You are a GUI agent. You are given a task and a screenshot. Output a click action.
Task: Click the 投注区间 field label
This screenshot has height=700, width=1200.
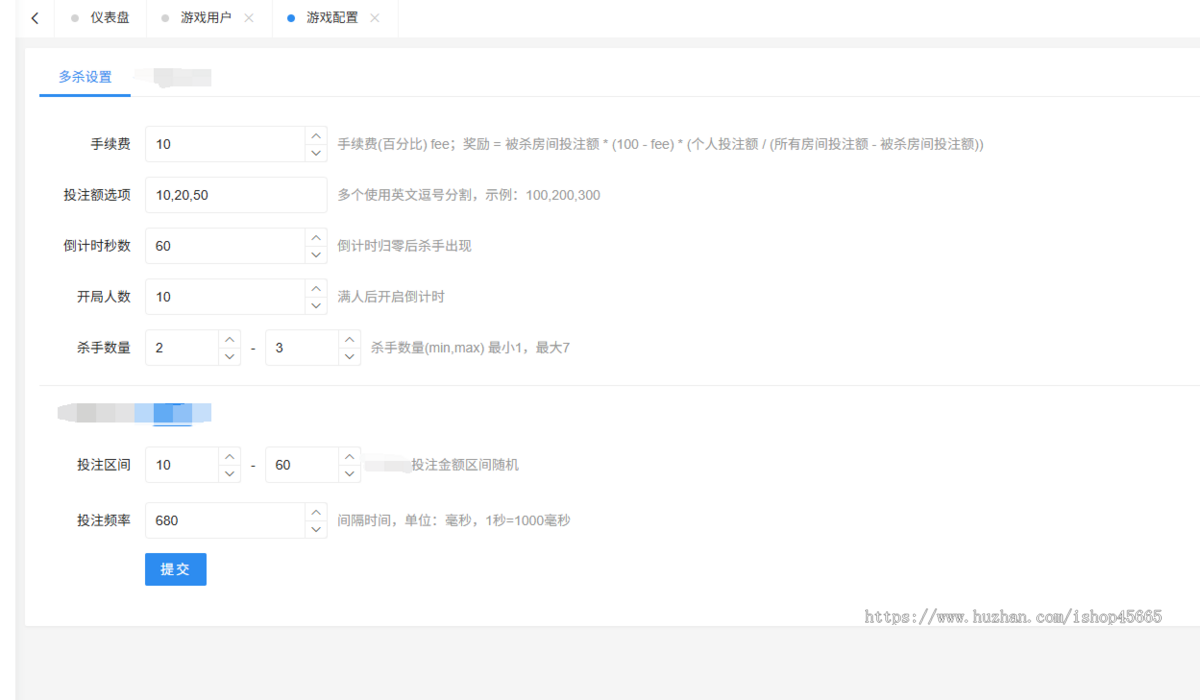pos(104,465)
